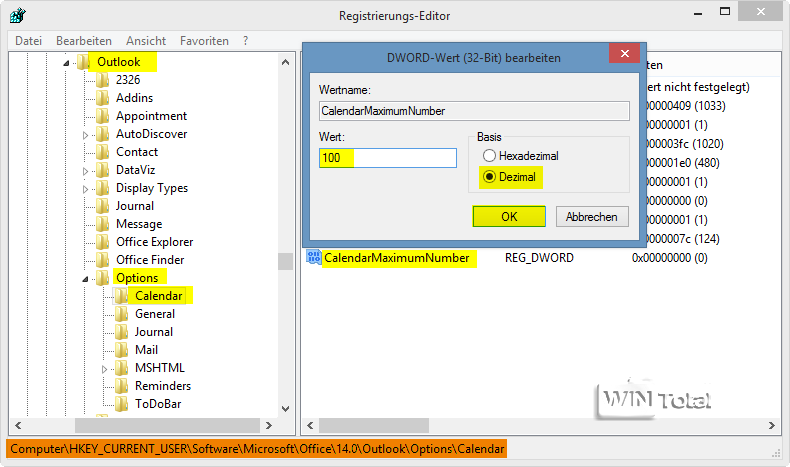Expand the MSHTML tree node
Image resolution: width=790 pixels, height=467 pixels.
104,369
